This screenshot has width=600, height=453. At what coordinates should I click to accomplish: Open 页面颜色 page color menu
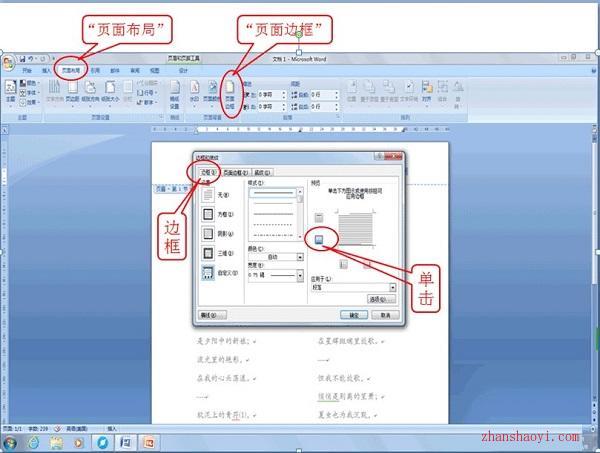pyautogui.click(x=212, y=92)
